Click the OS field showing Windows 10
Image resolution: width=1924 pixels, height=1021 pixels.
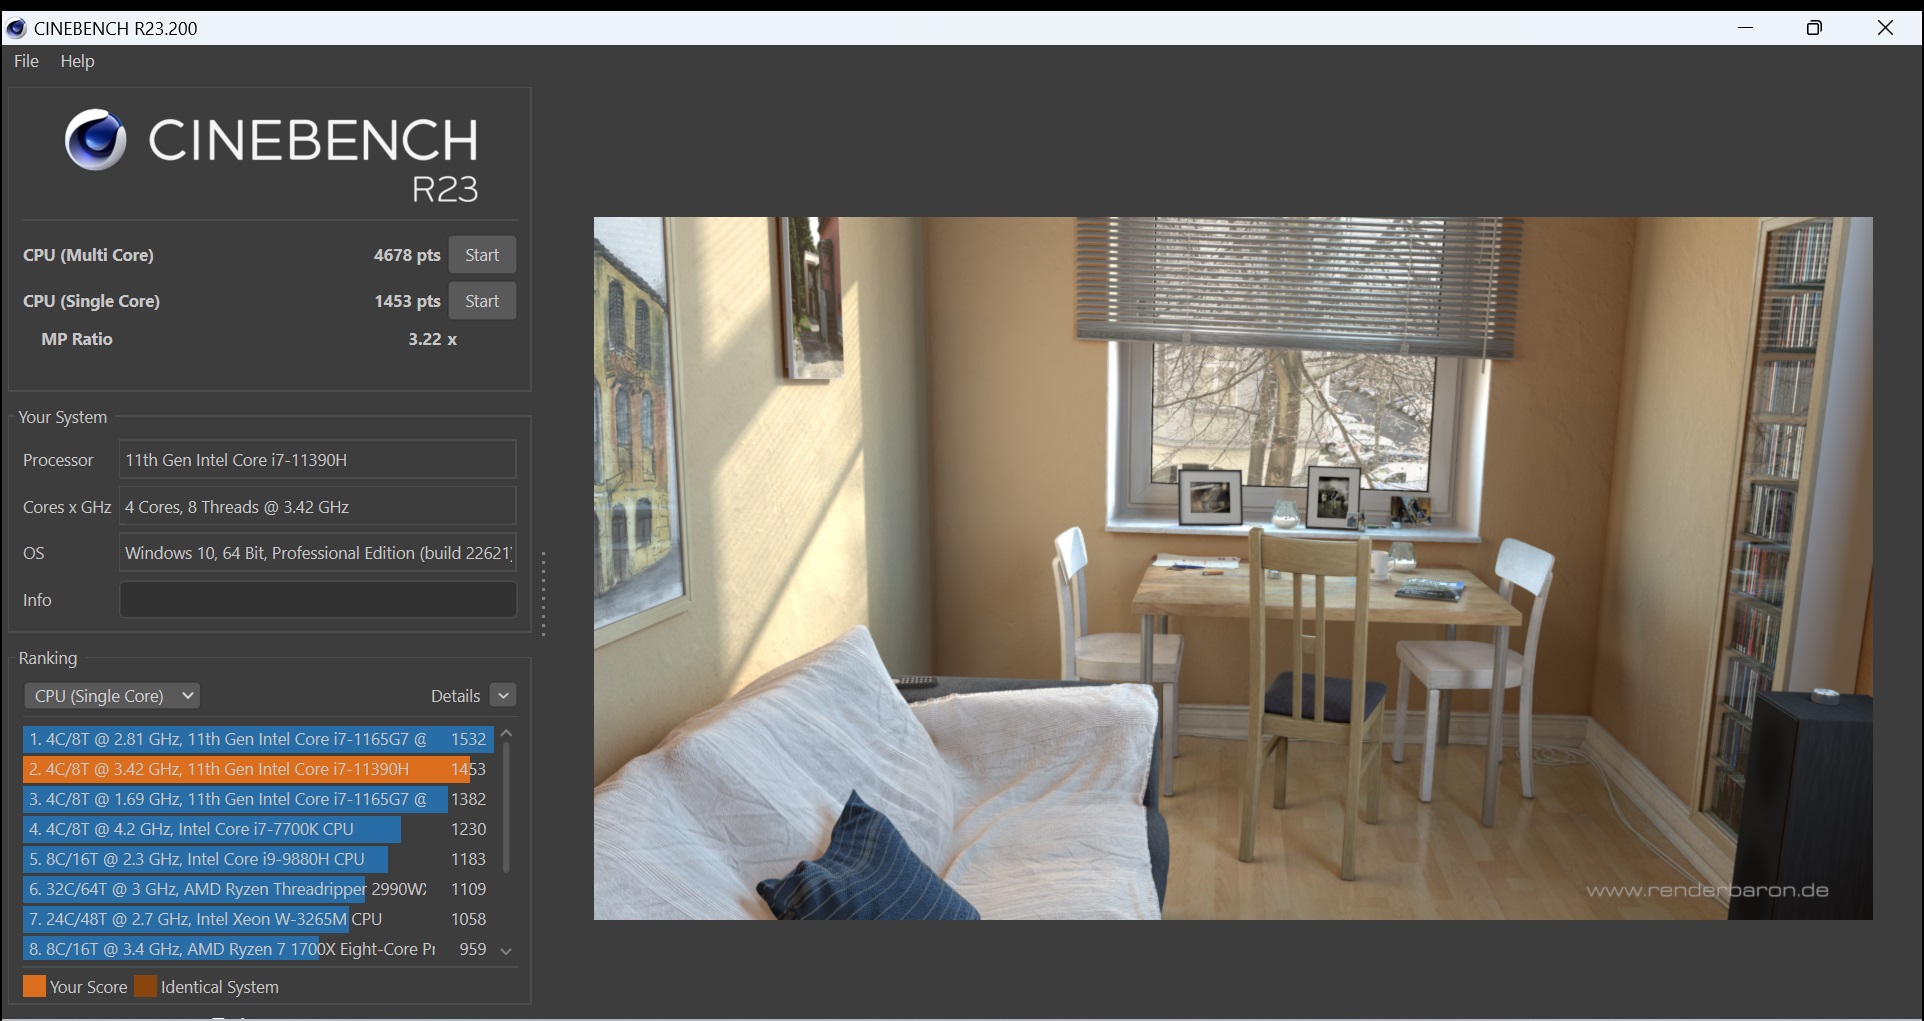click(x=318, y=553)
